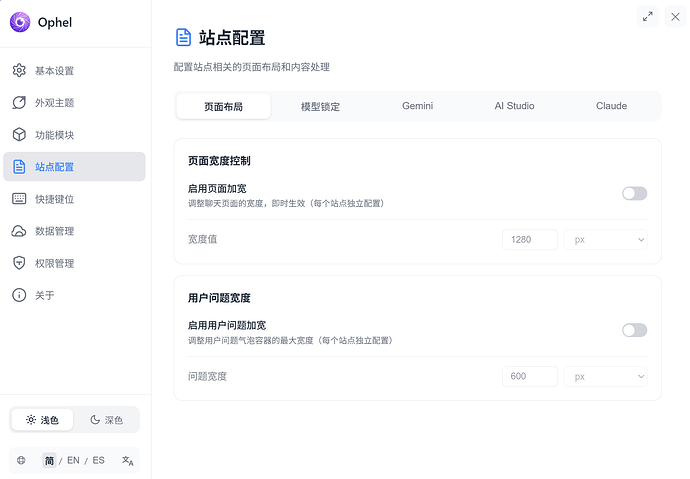Click the Ophel purple logo icon
690x479 pixels.
point(20,22)
